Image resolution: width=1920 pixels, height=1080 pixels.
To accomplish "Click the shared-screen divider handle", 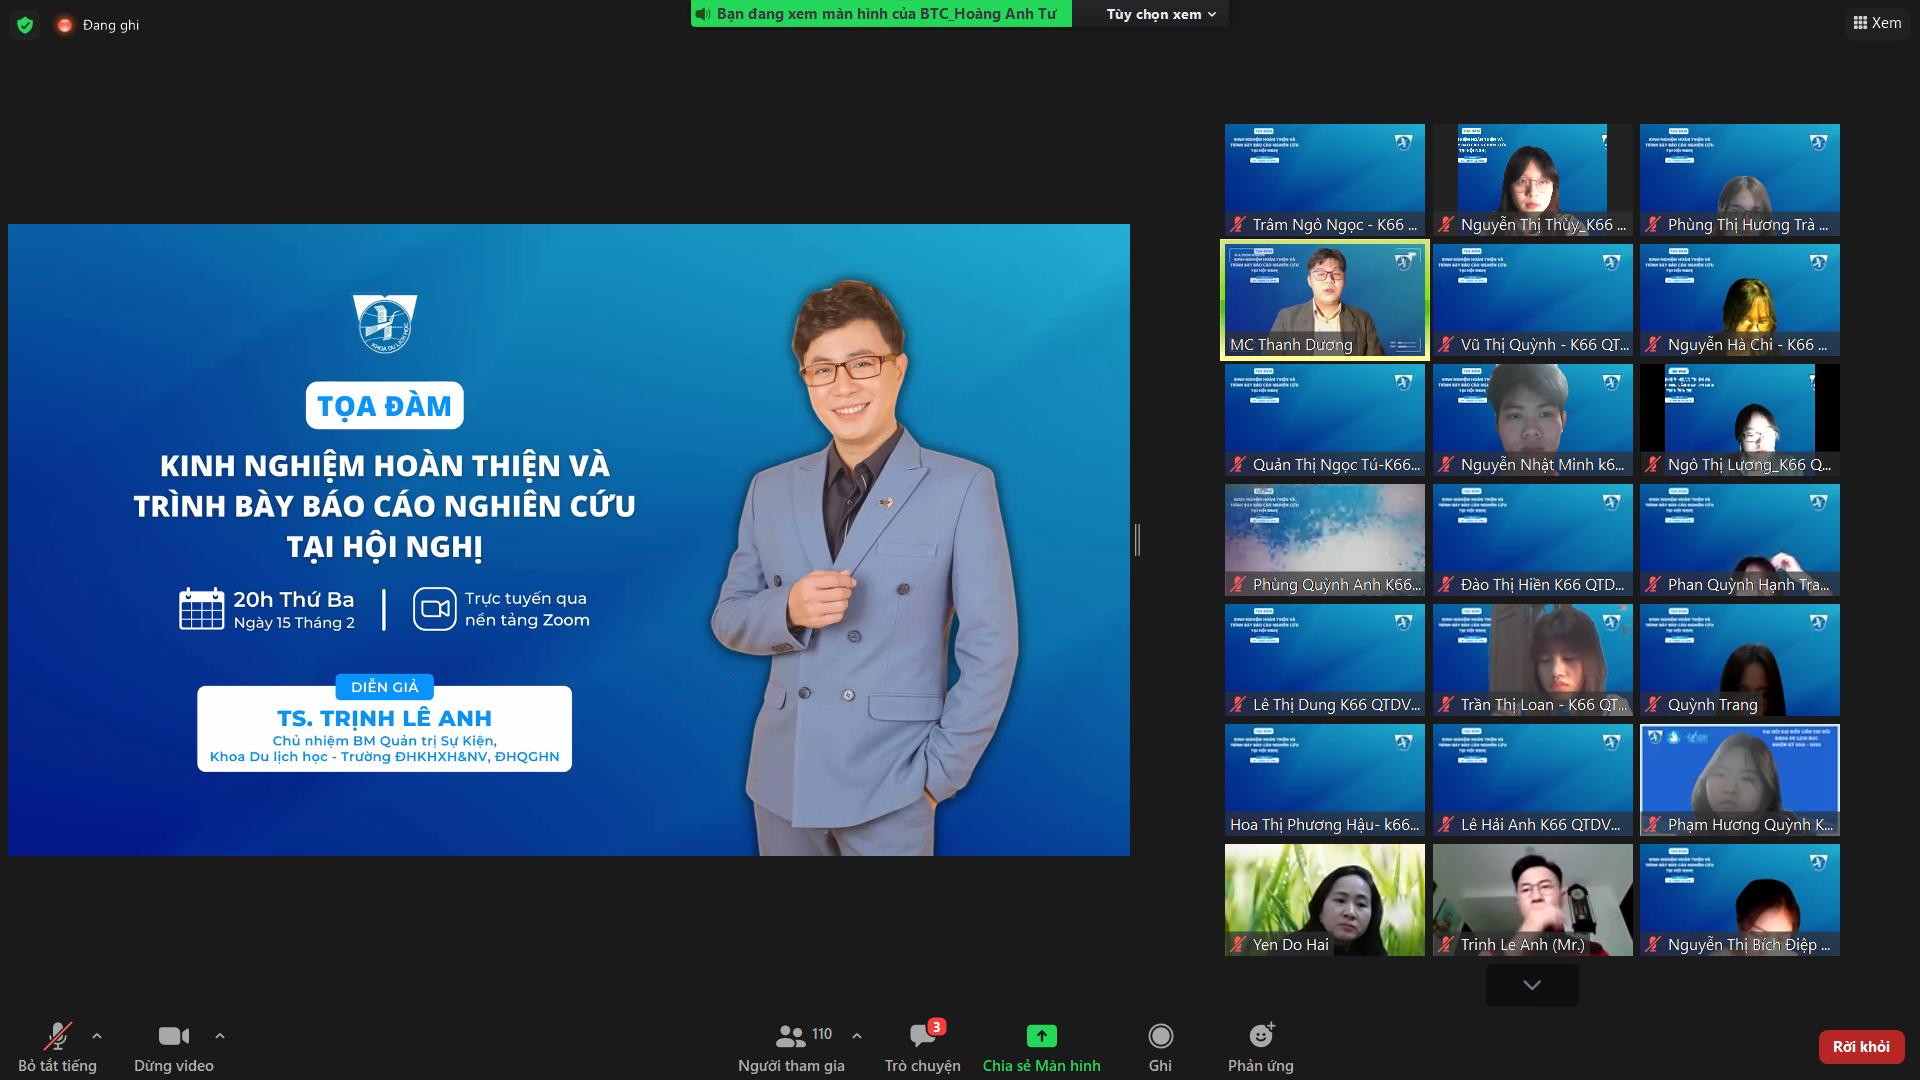I will [1137, 540].
